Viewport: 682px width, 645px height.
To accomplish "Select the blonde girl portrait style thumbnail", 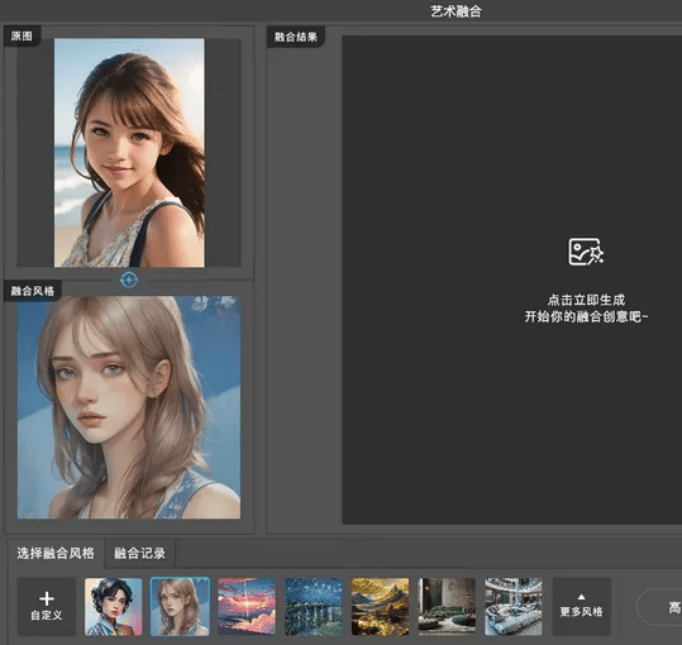I will [x=180, y=606].
